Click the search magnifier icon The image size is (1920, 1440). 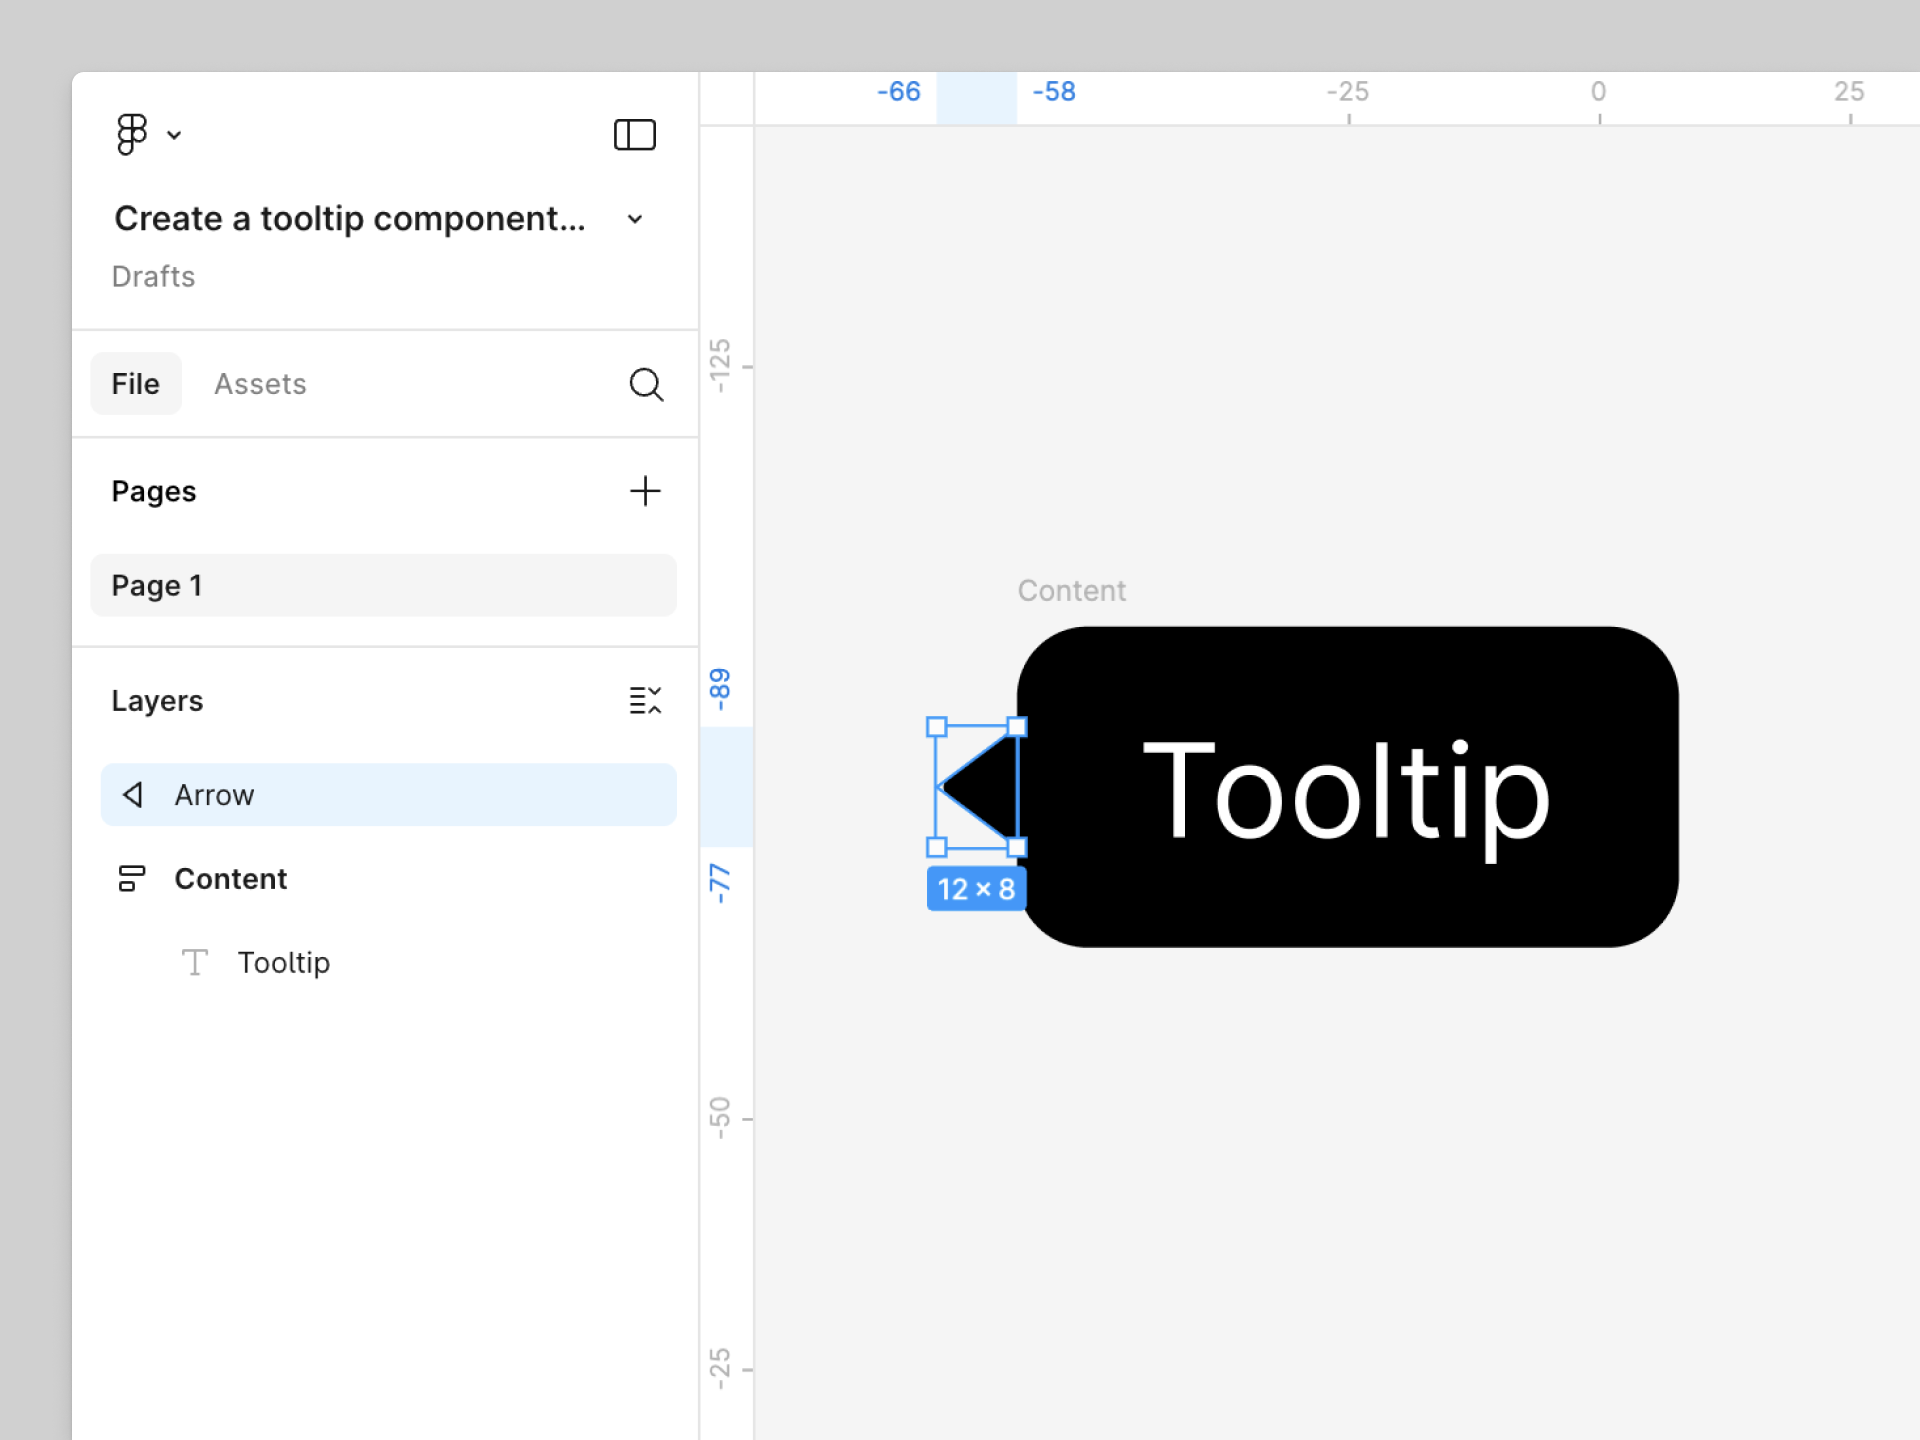click(646, 384)
